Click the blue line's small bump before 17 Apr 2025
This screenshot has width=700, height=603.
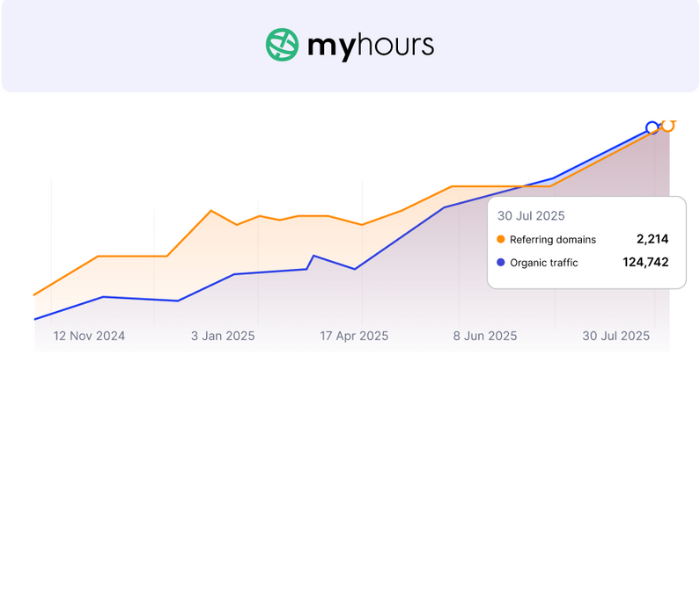[313, 256]
